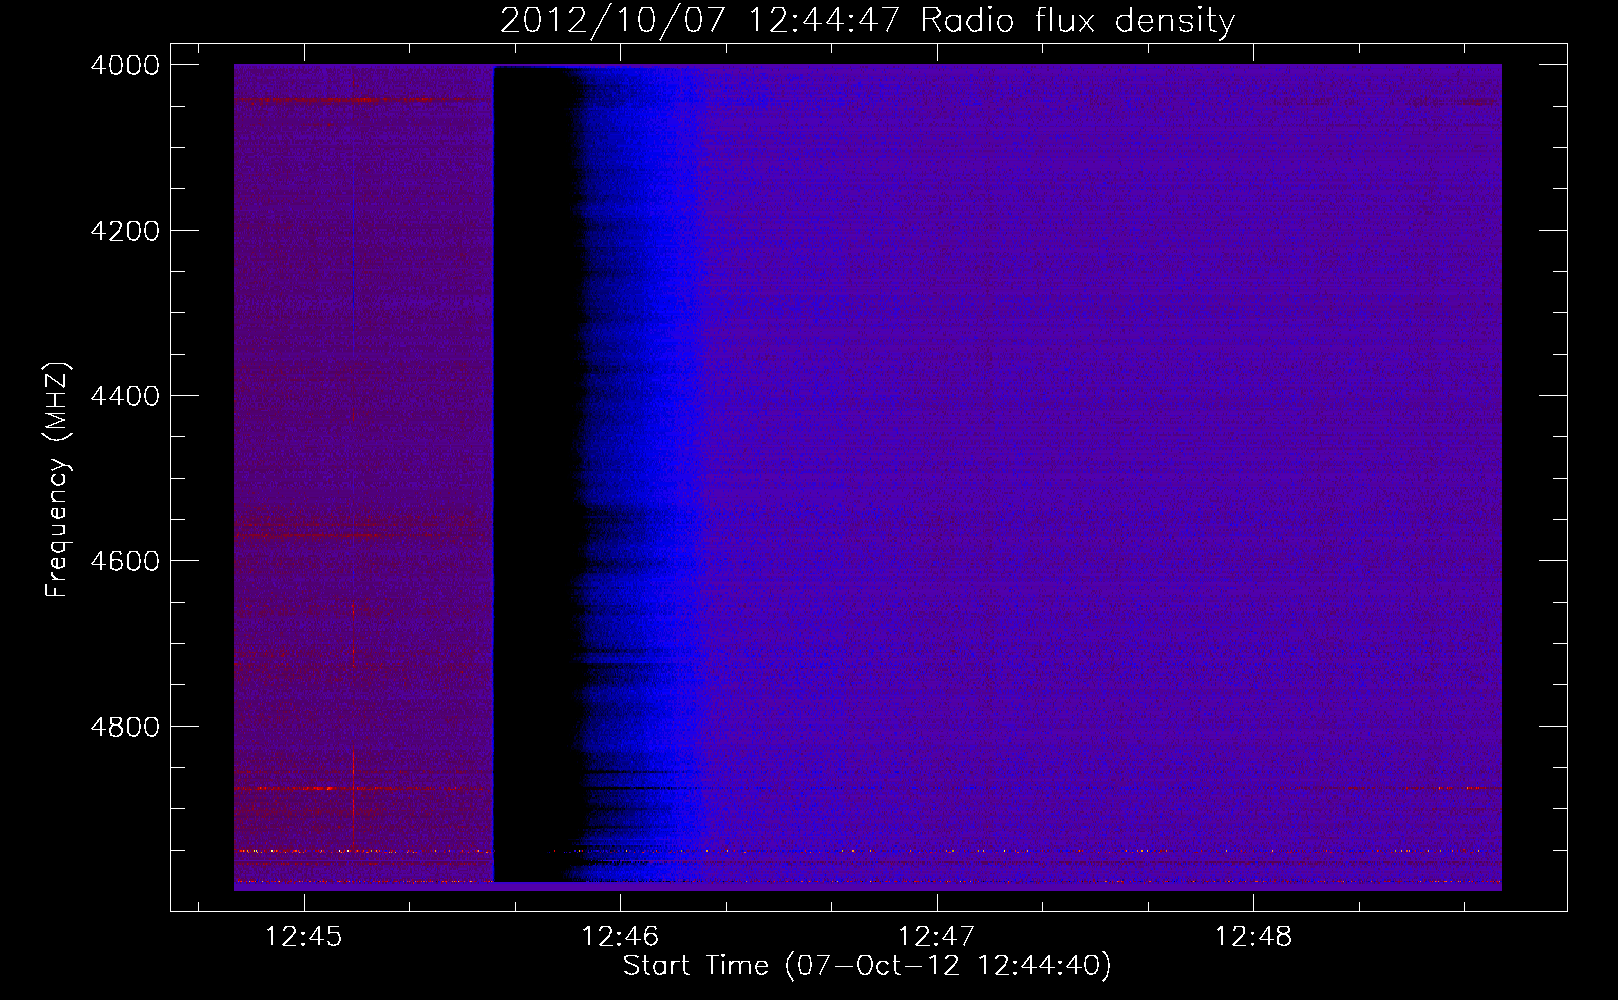1618x1000 pixels.
Task: Click the 4000 frequency axis label
Action: (124, 65)
